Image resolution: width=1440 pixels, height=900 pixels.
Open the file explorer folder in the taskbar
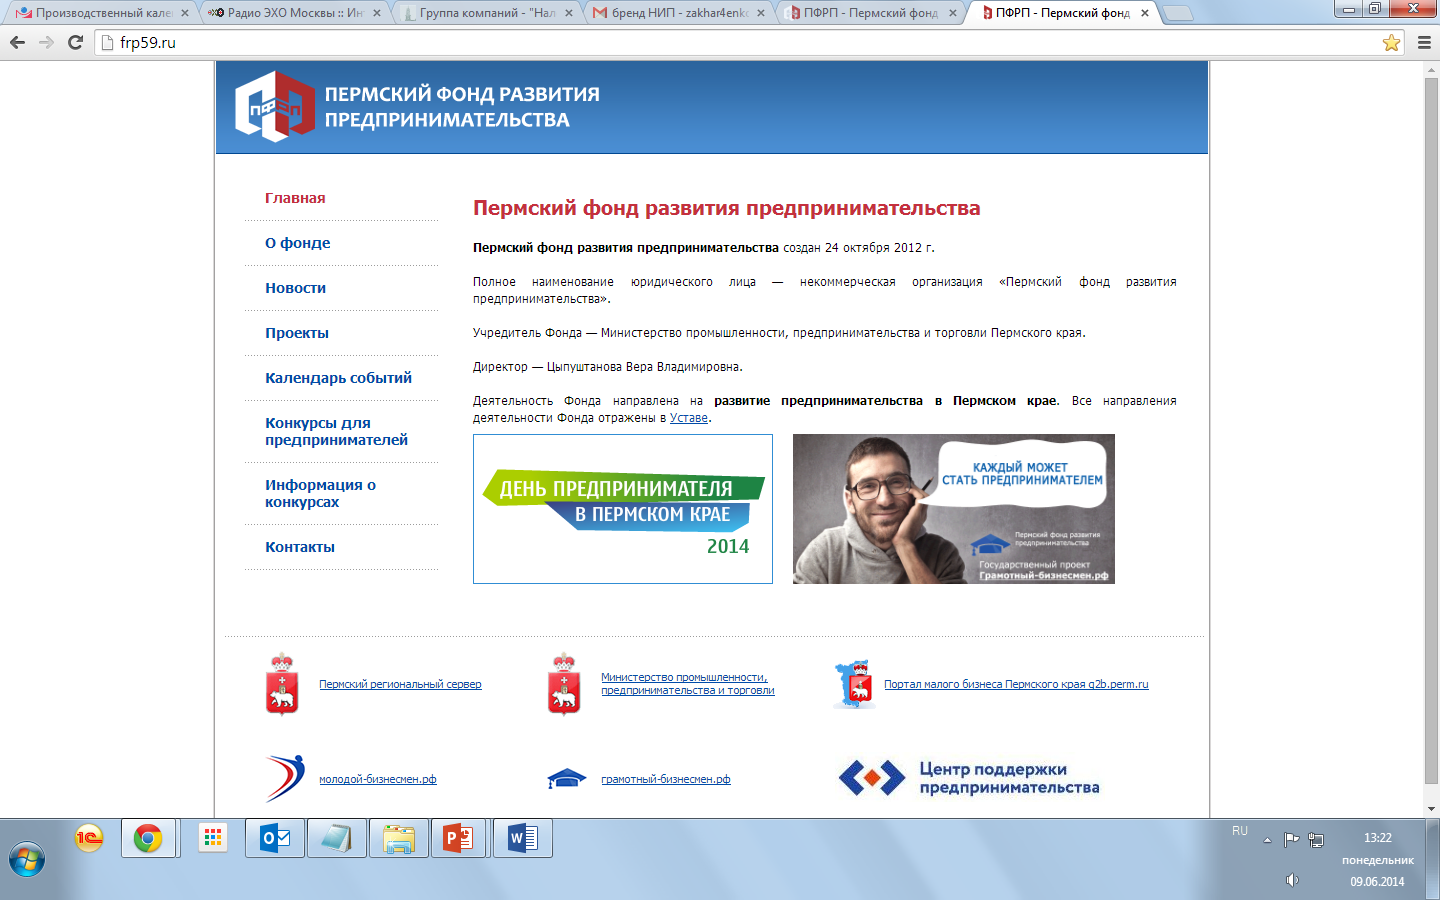point(398,838)
